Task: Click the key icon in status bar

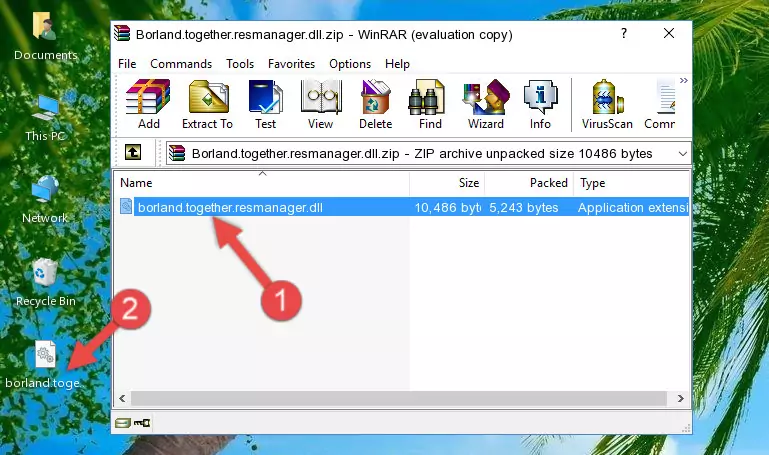Action: (142, 423)
